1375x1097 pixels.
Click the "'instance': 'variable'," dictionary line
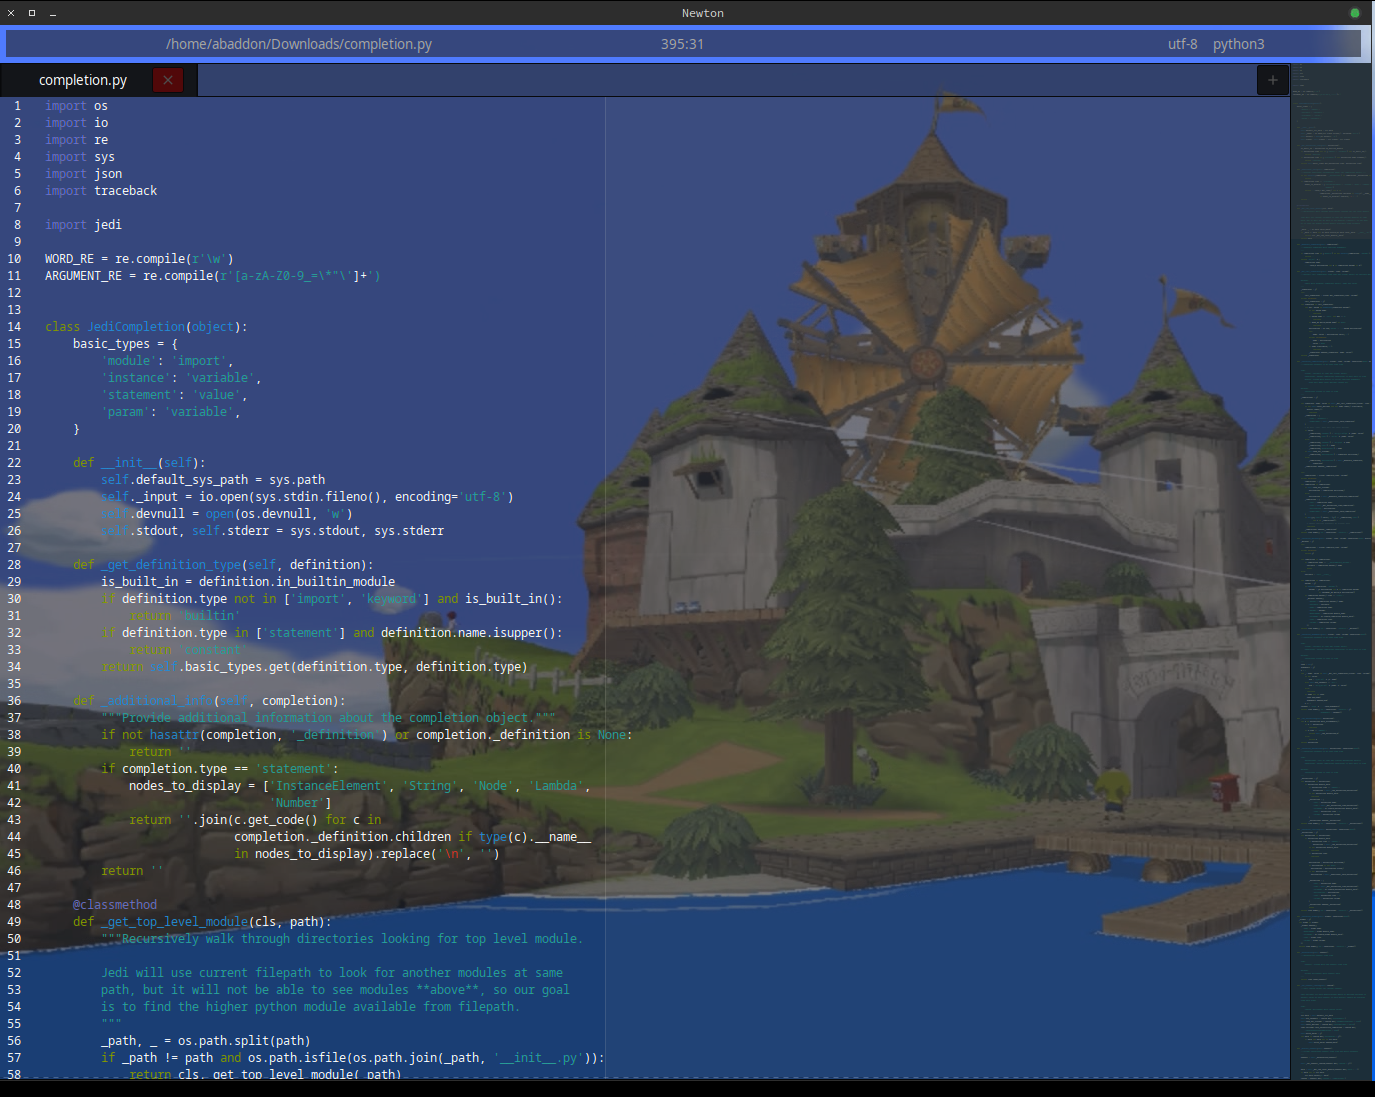(181, 378)
